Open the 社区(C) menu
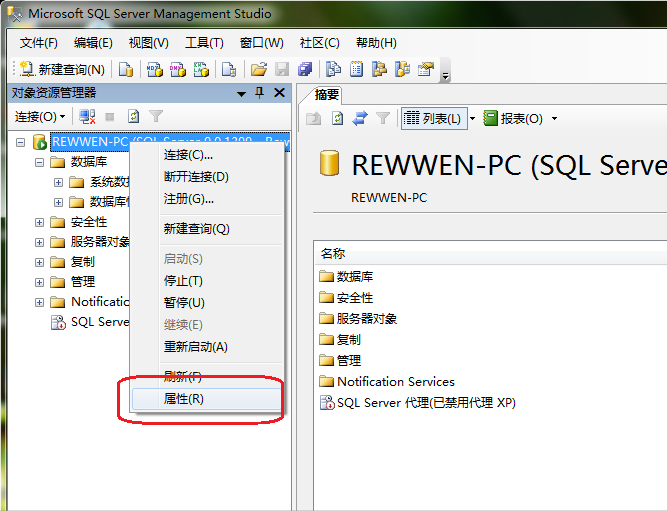This screenshot has height=511, width=667. coord(319,43)
